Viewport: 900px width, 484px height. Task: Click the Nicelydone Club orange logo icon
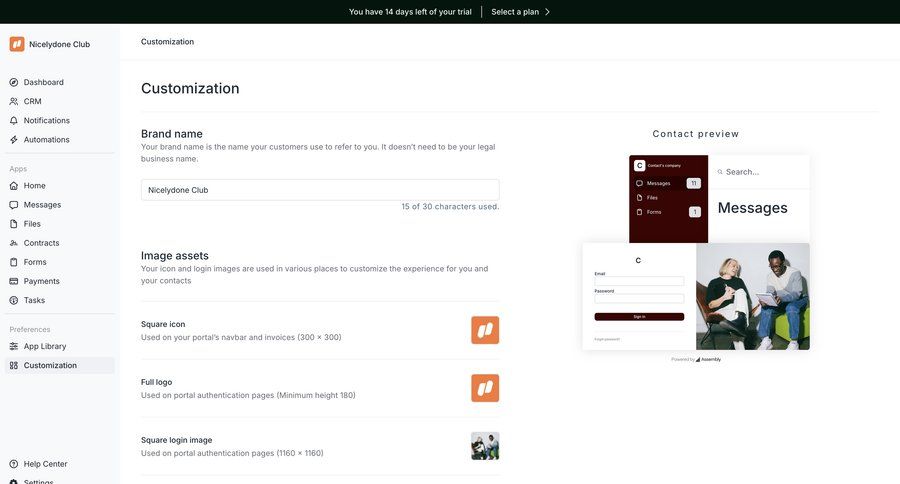click(x=17, y=44)
